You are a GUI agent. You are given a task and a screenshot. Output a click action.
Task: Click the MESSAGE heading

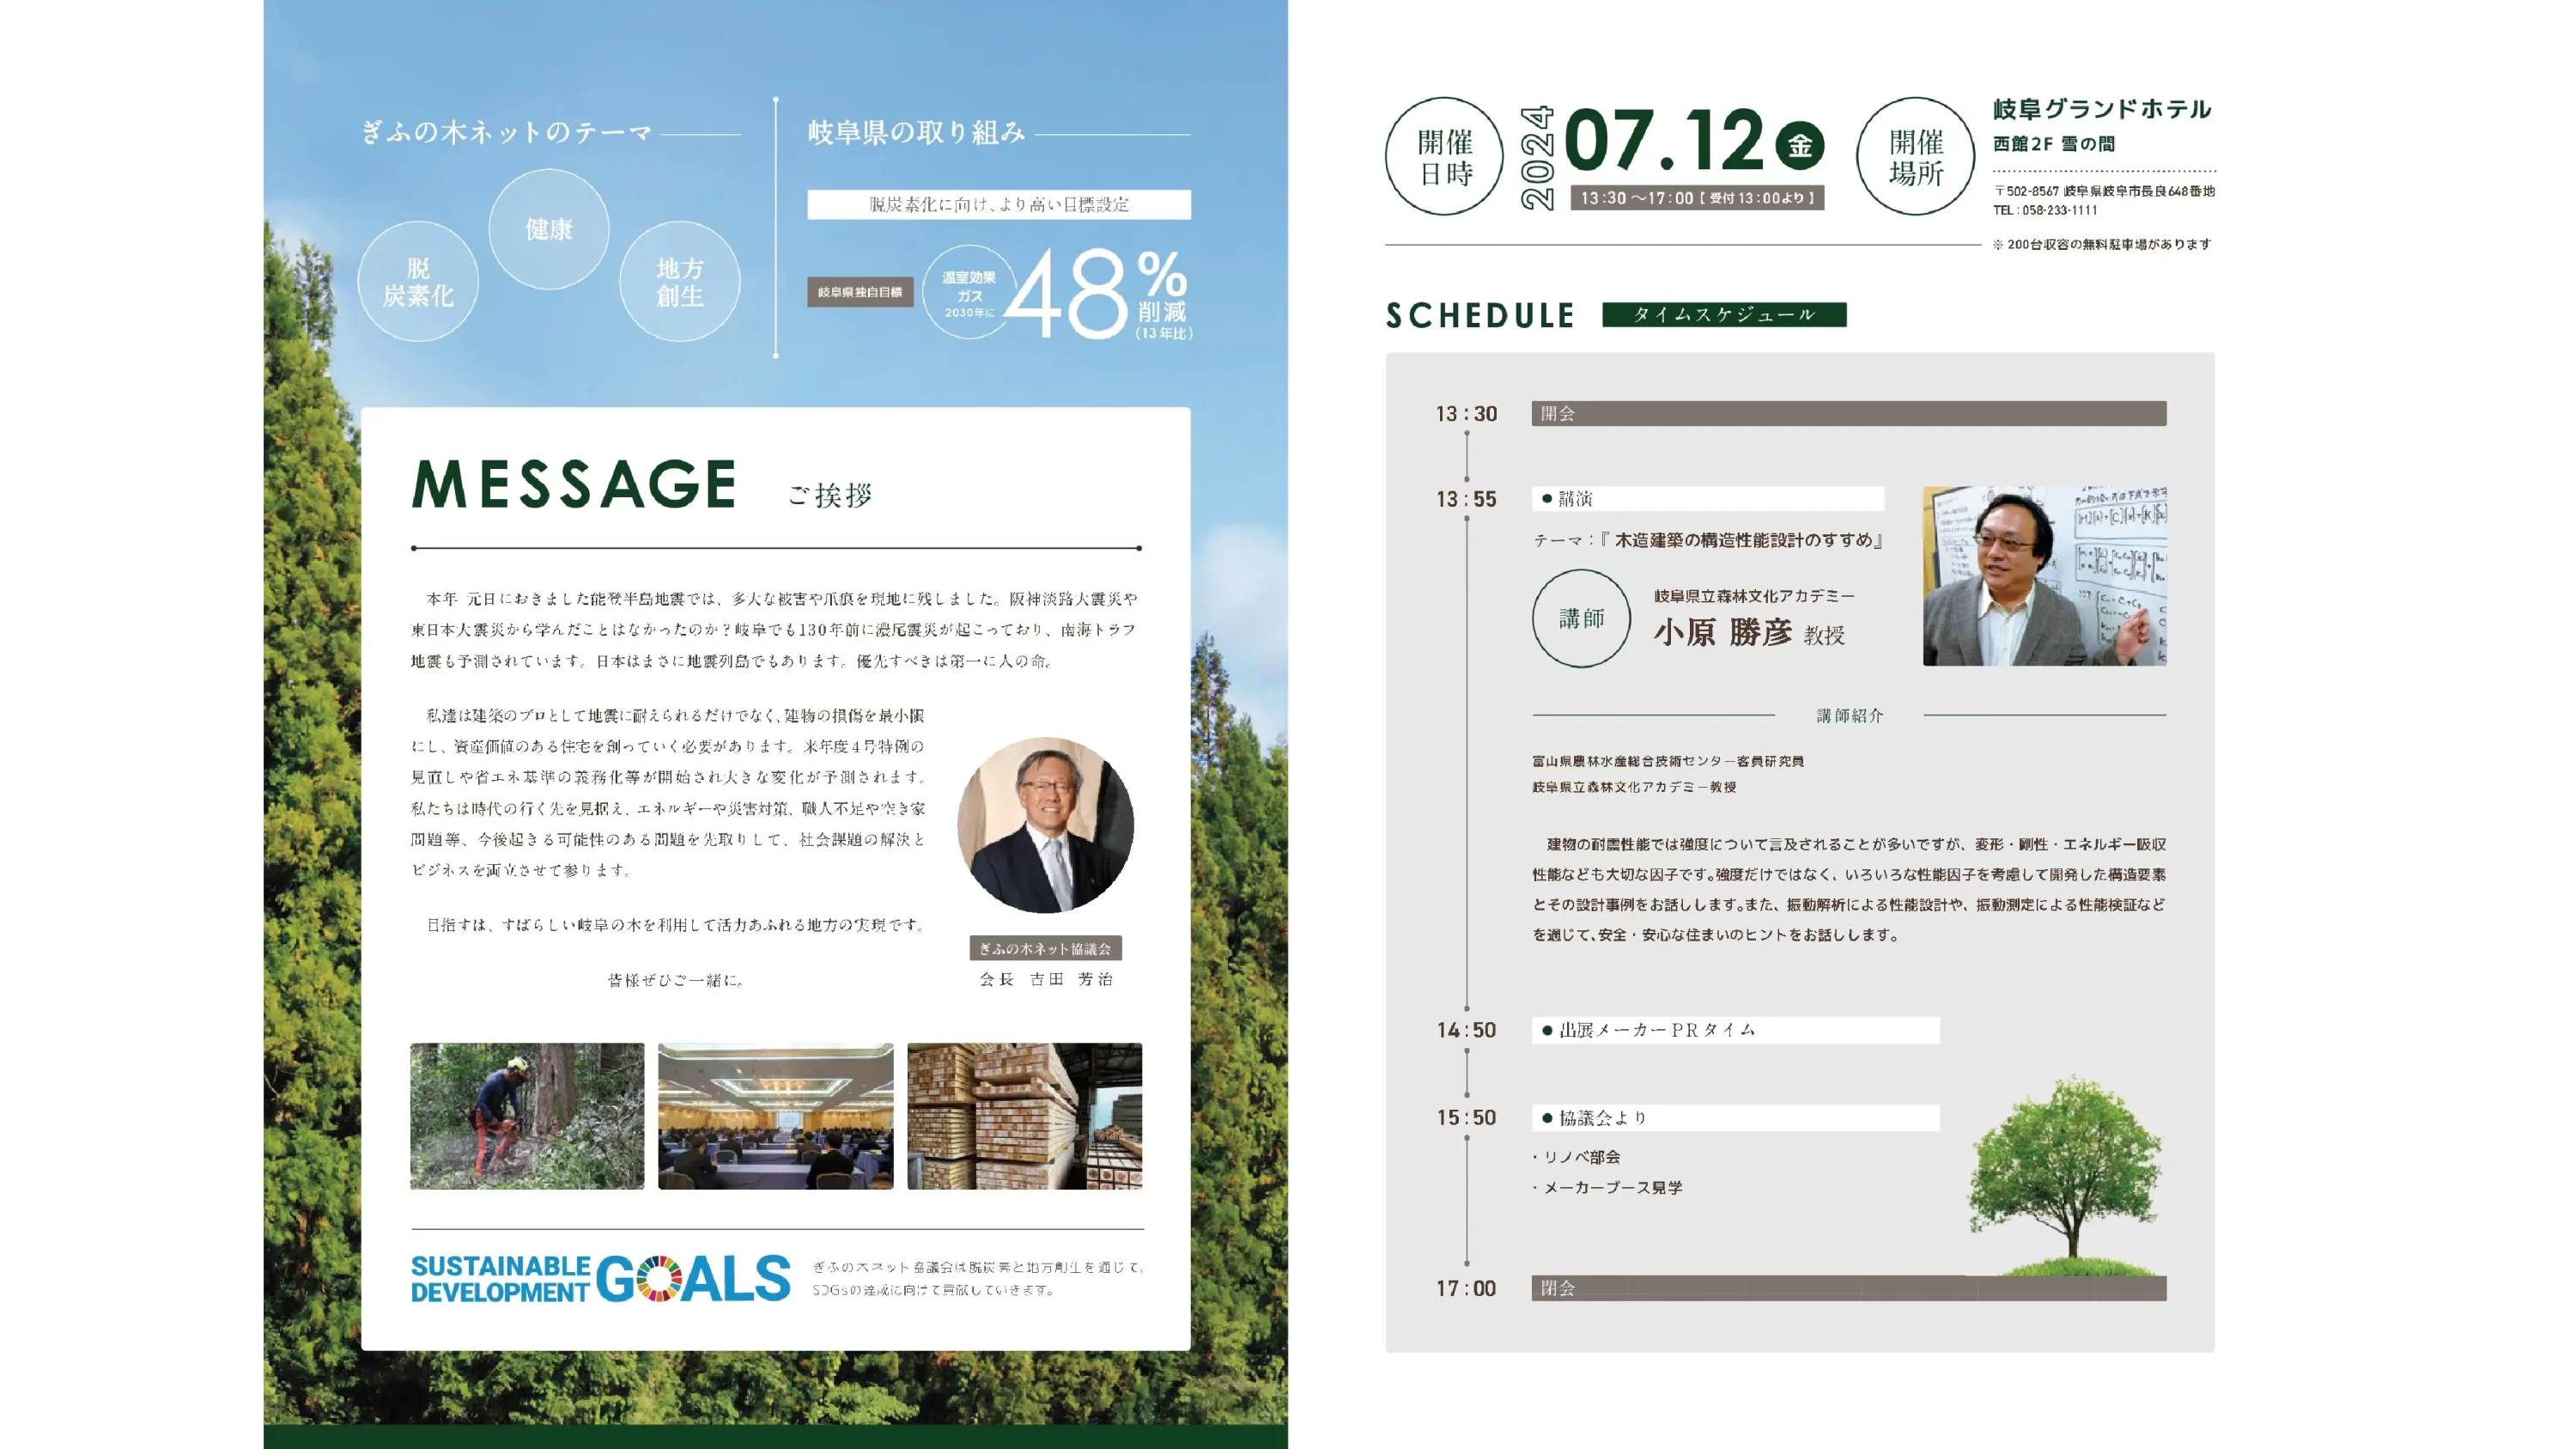575,485
